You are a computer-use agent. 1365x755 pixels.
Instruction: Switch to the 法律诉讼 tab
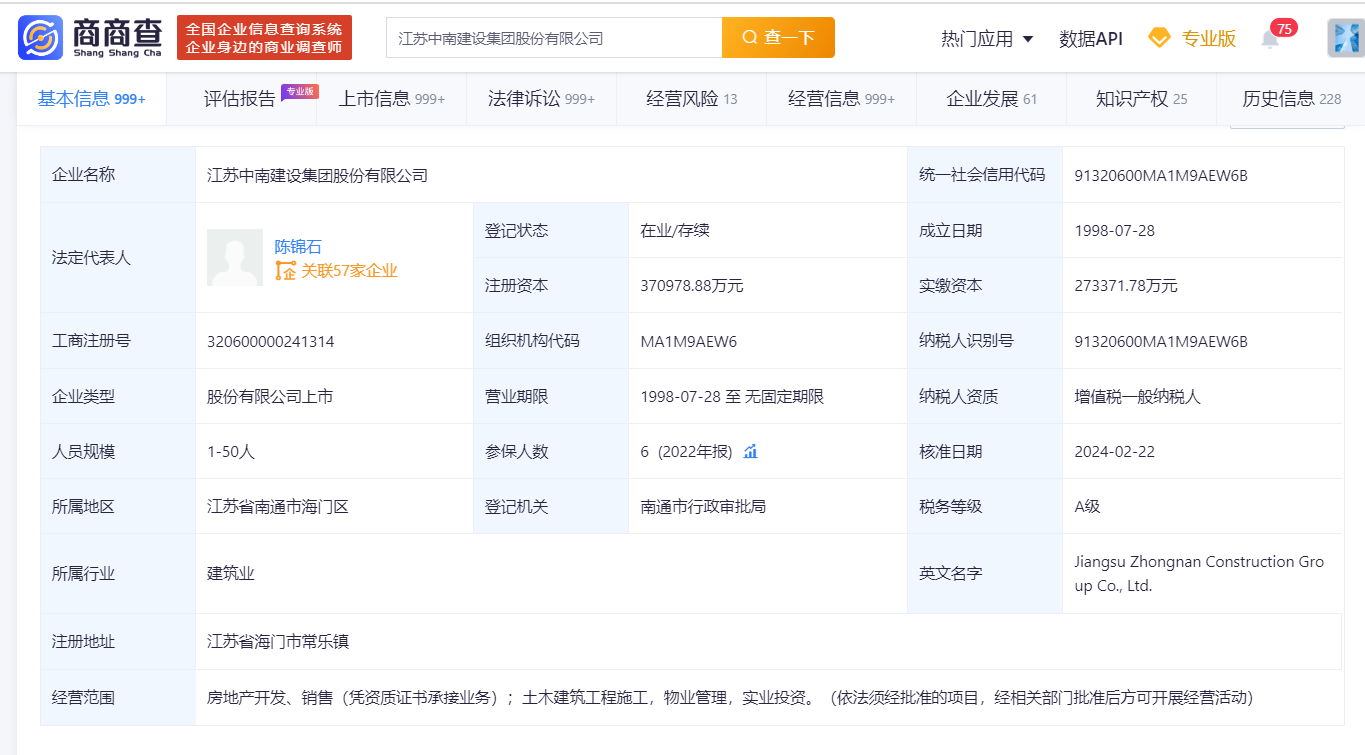[528, 99]
